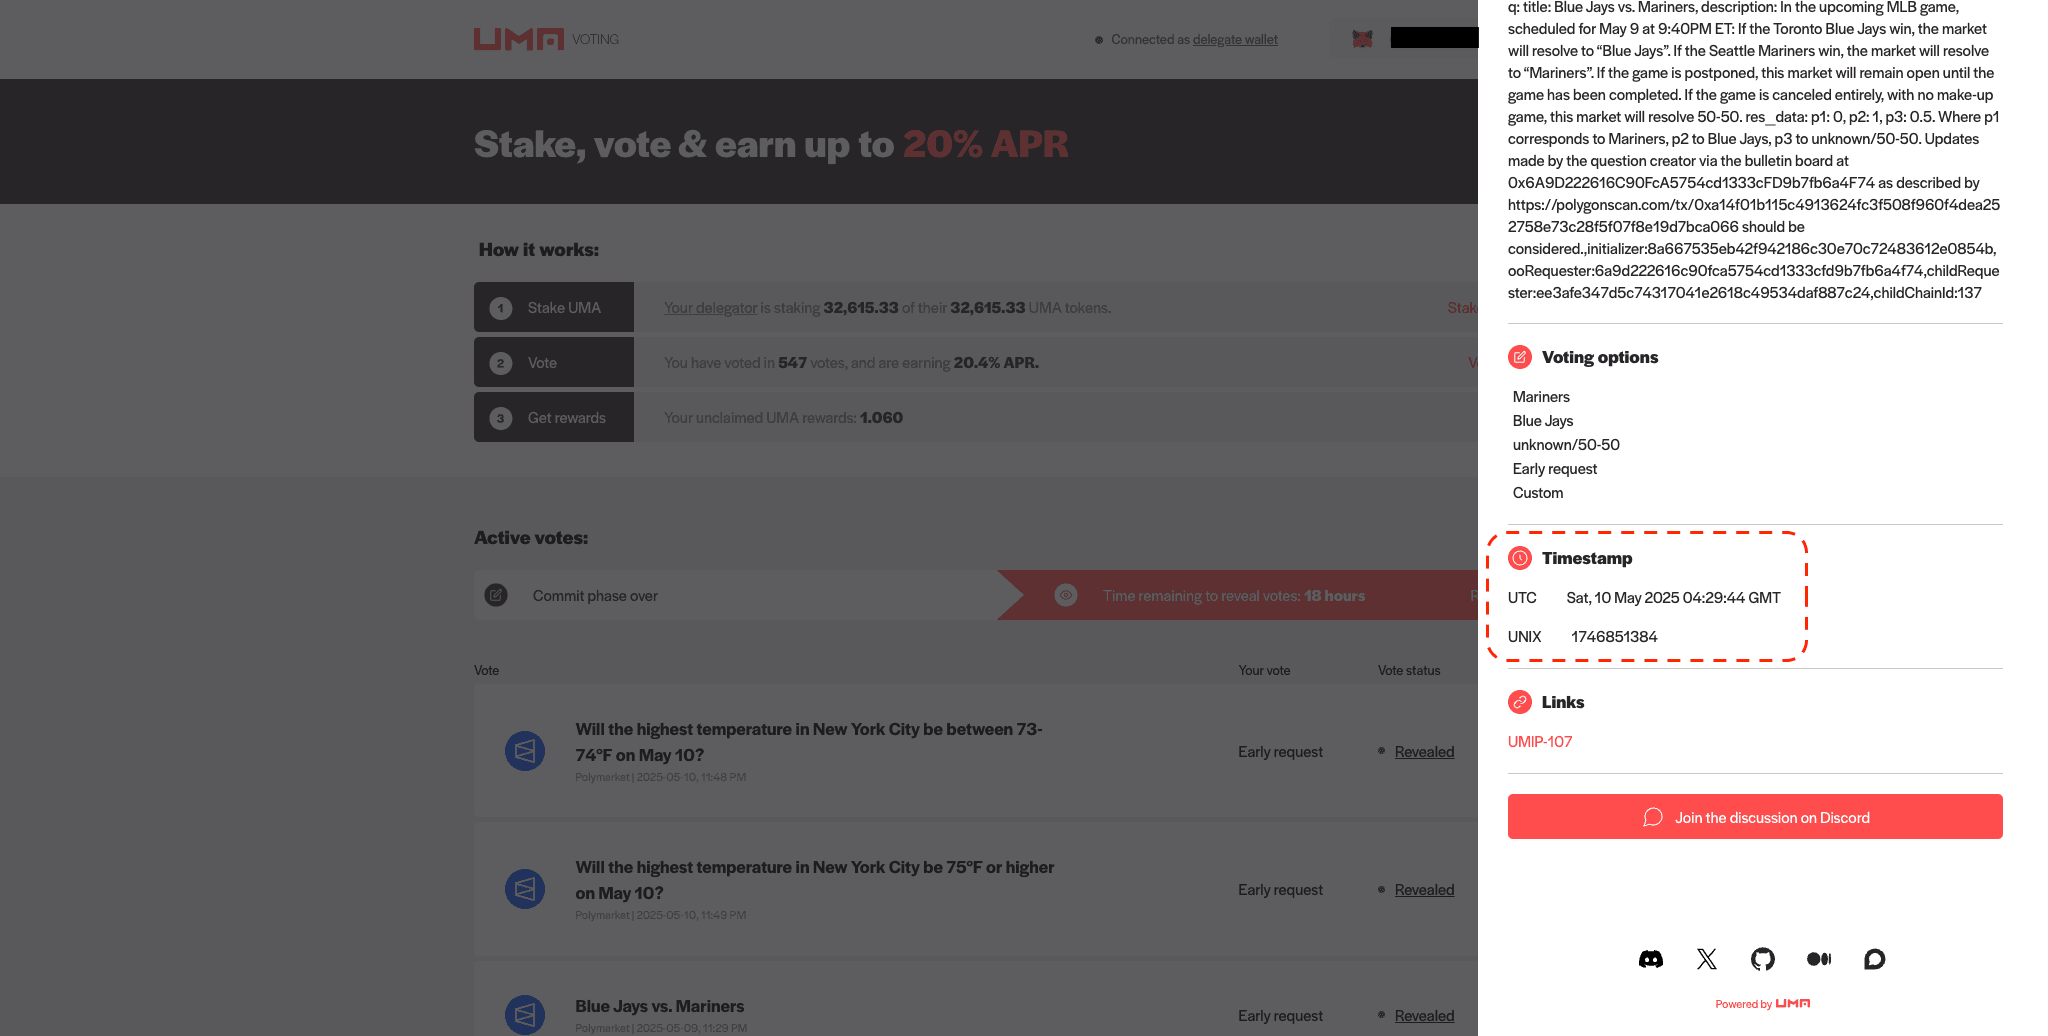Select the Mariners voting option
Image resolution: width=2048 pixels, height=1036 pixels.
tap(1541, 396)
